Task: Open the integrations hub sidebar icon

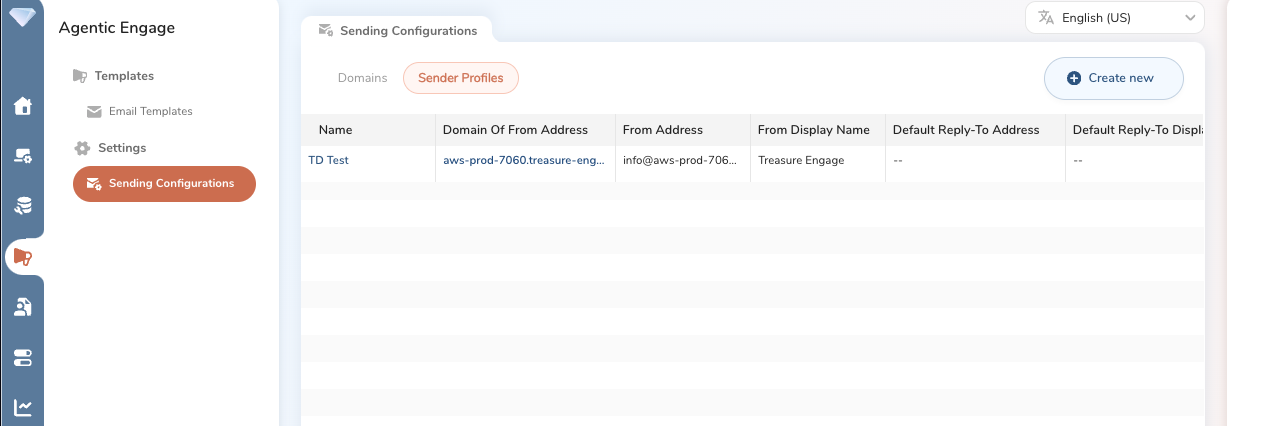Action: (x=22, y=156)
